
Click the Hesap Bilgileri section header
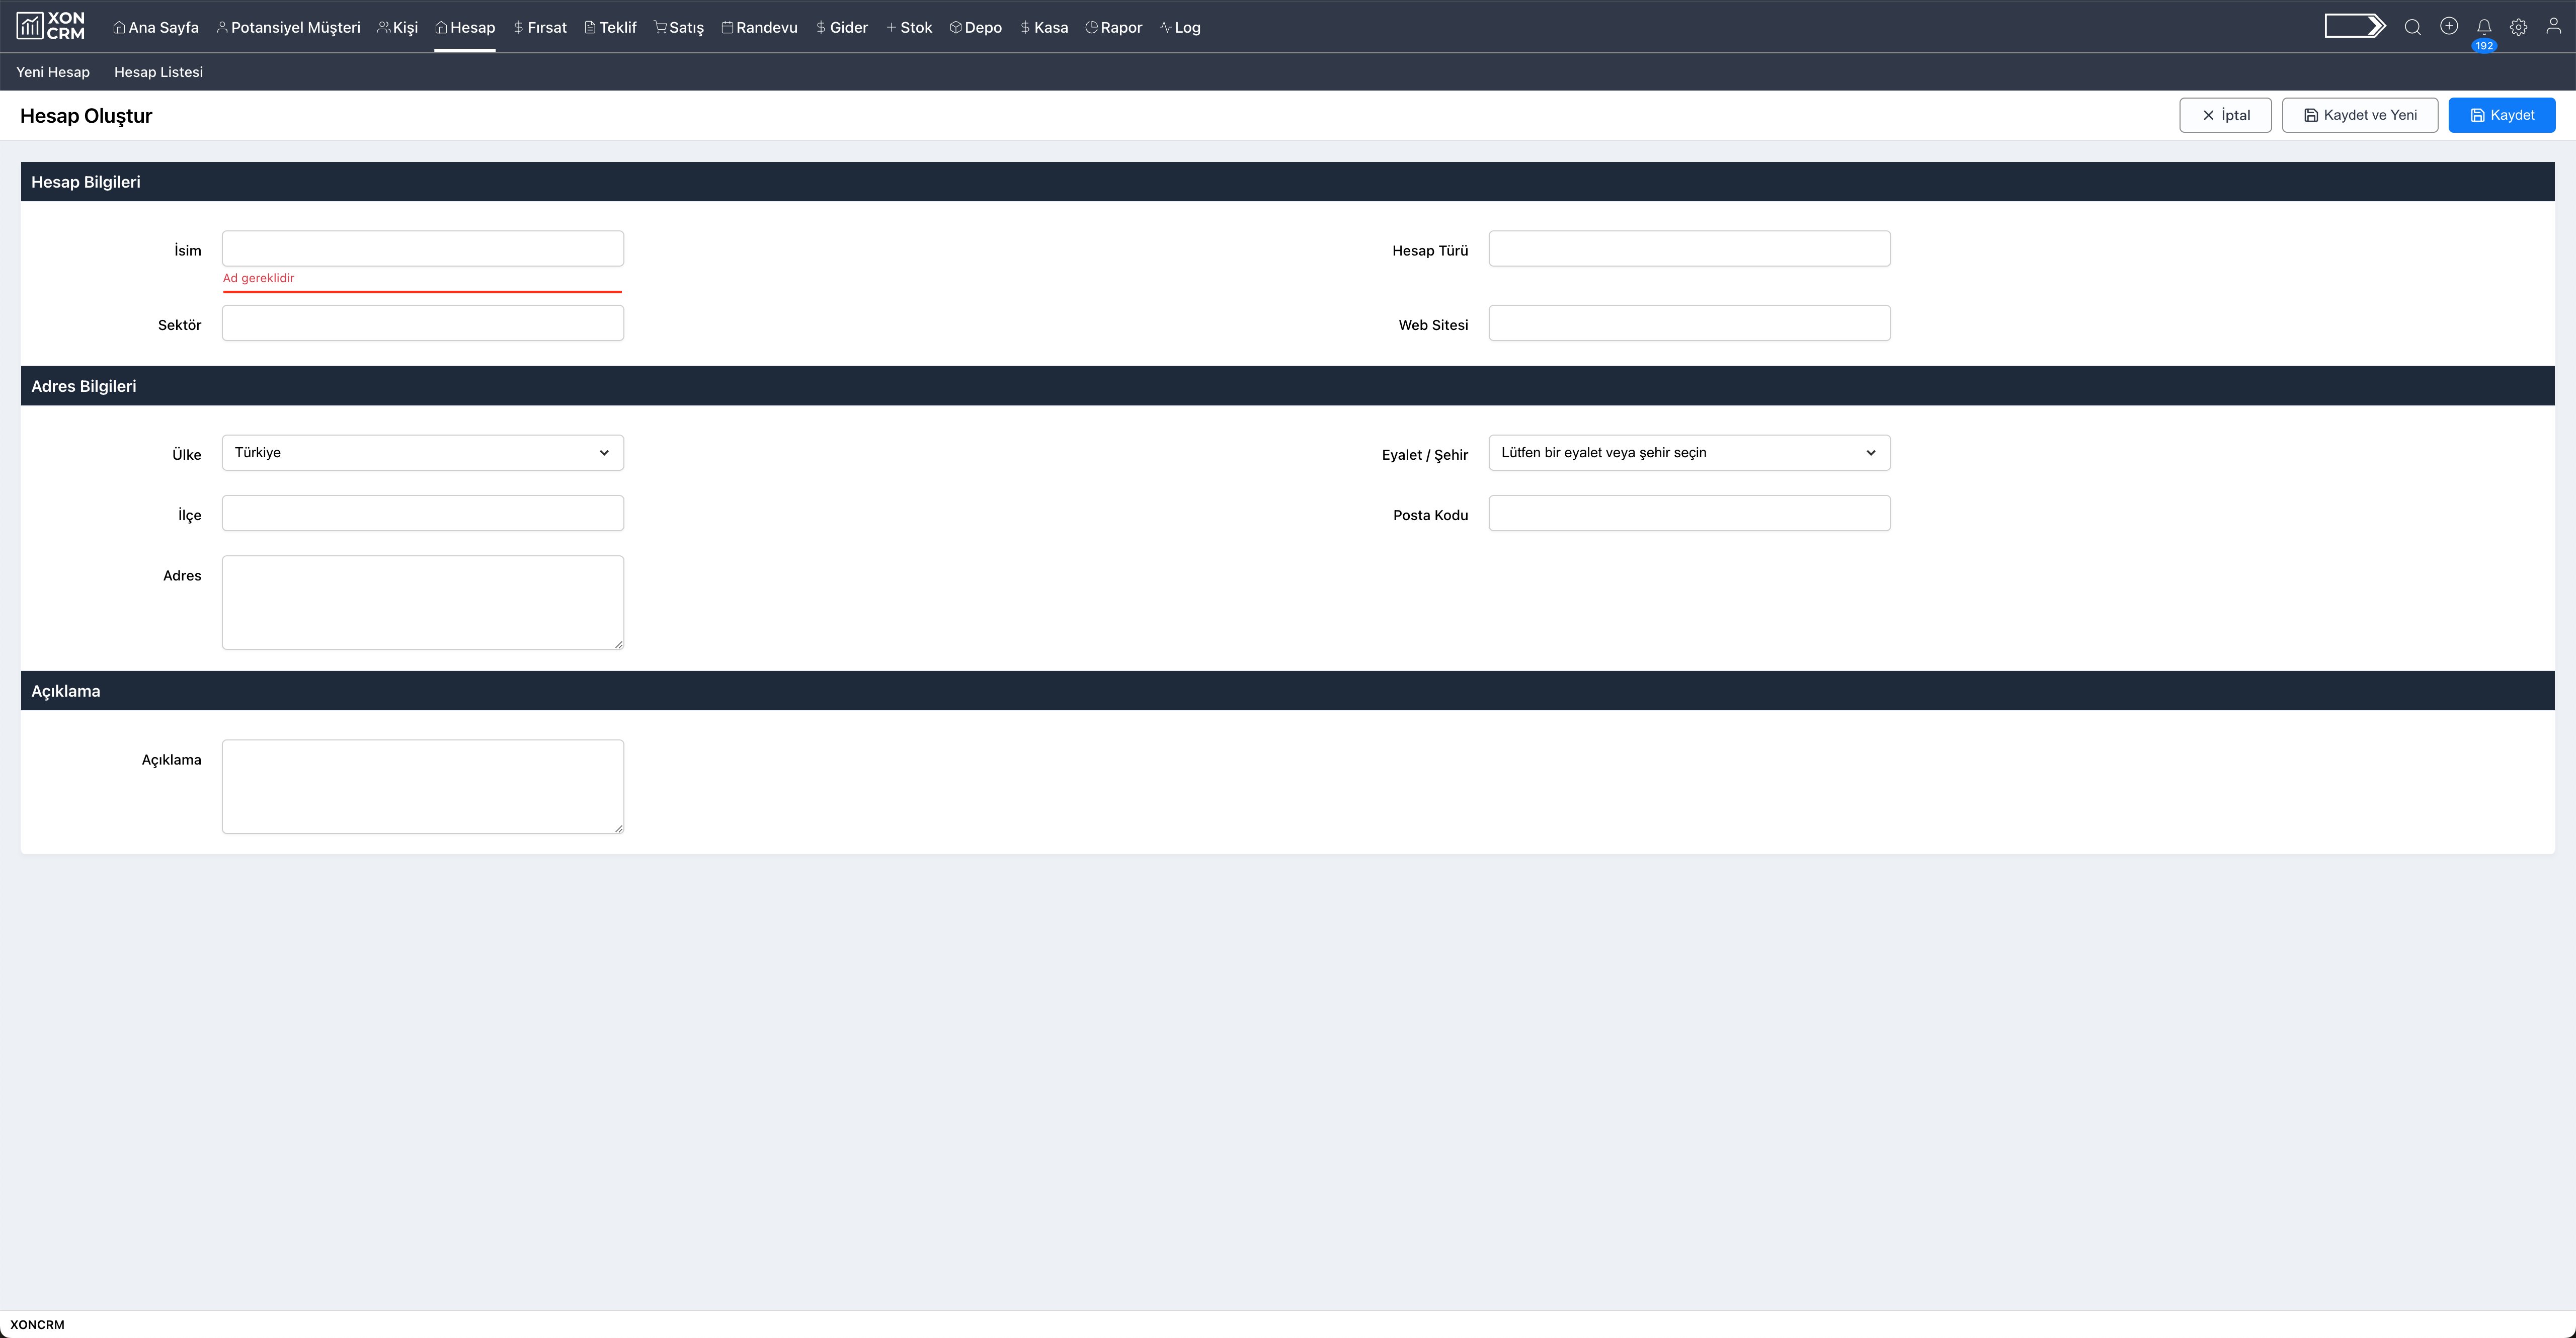click(x=1288, y=182)
